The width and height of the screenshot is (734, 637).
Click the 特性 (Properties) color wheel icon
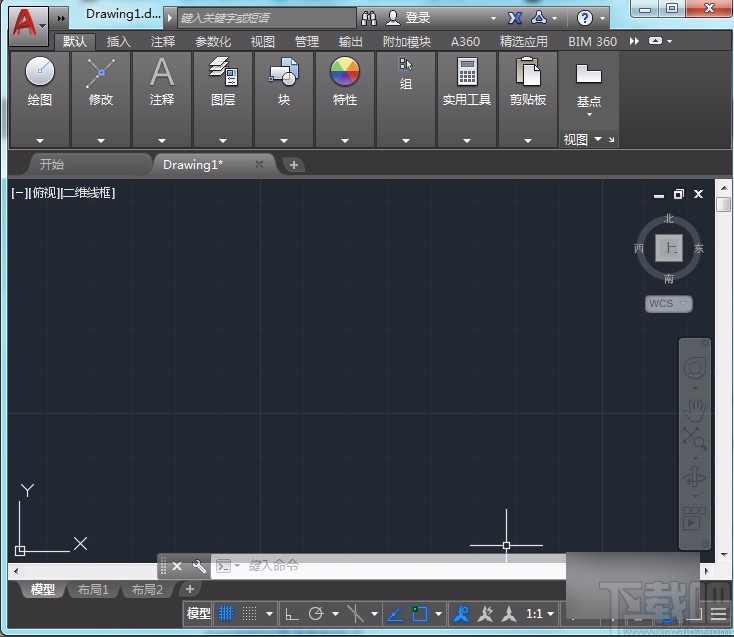coord(344,72)
